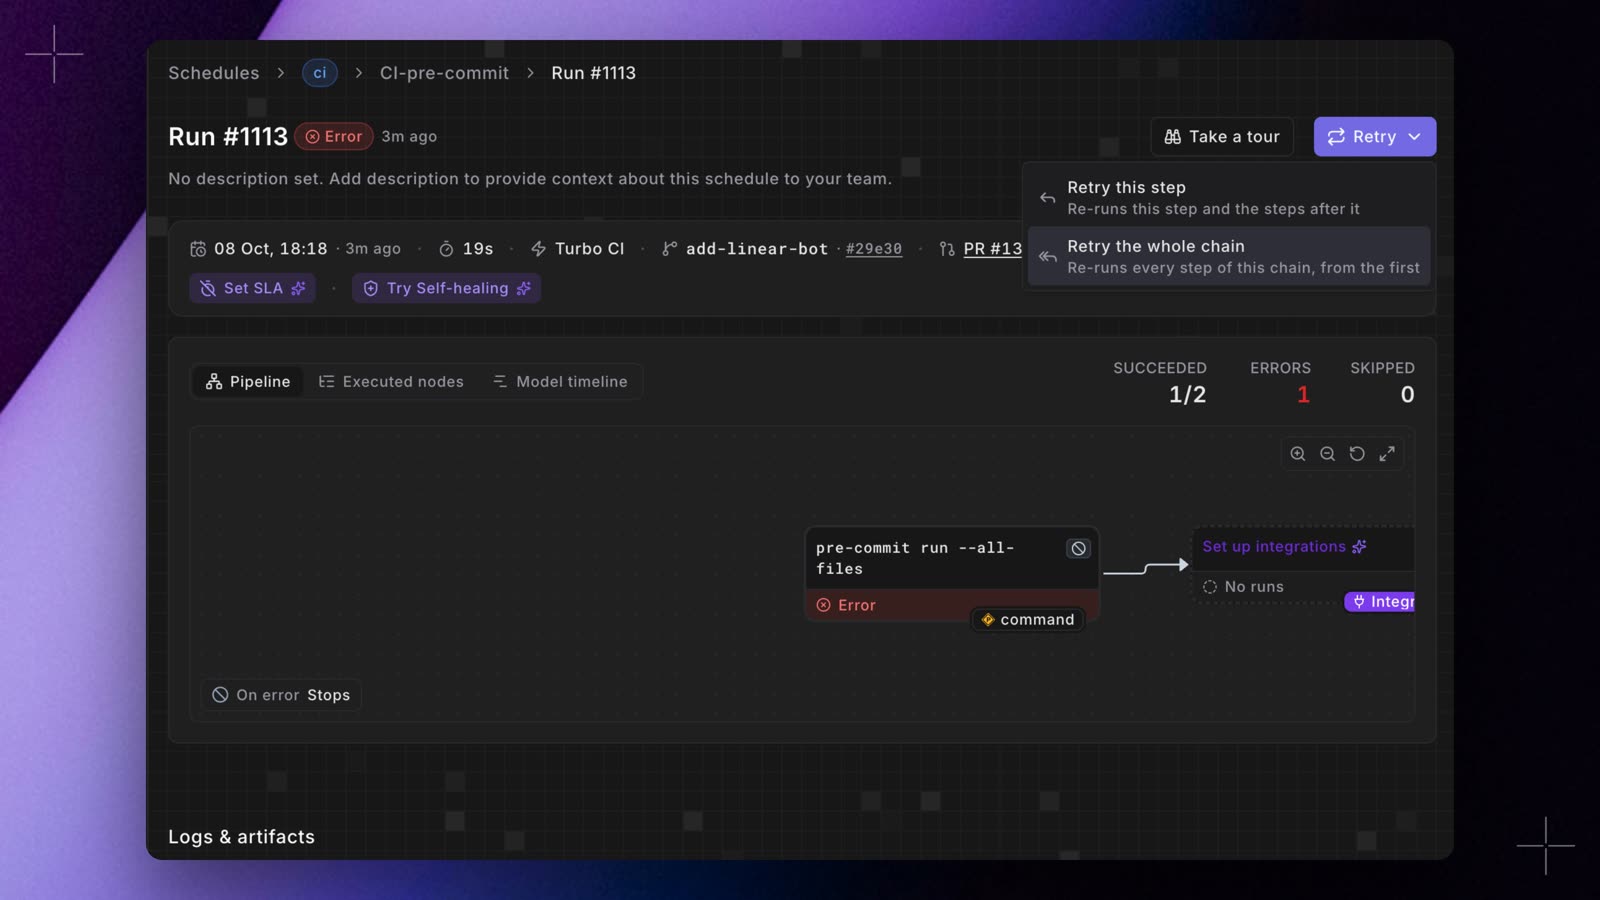
Task: Open Set up integrations link
Action: [1284, 547]
